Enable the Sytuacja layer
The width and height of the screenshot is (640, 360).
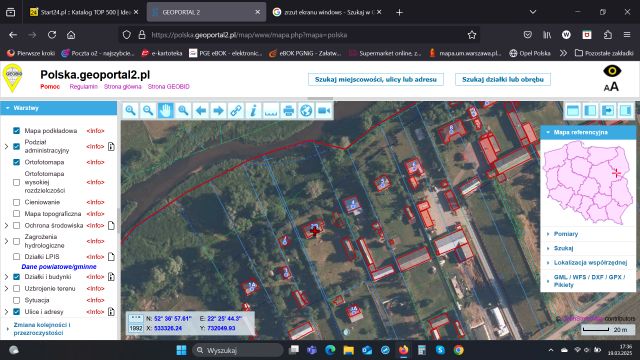pos(16,300)
